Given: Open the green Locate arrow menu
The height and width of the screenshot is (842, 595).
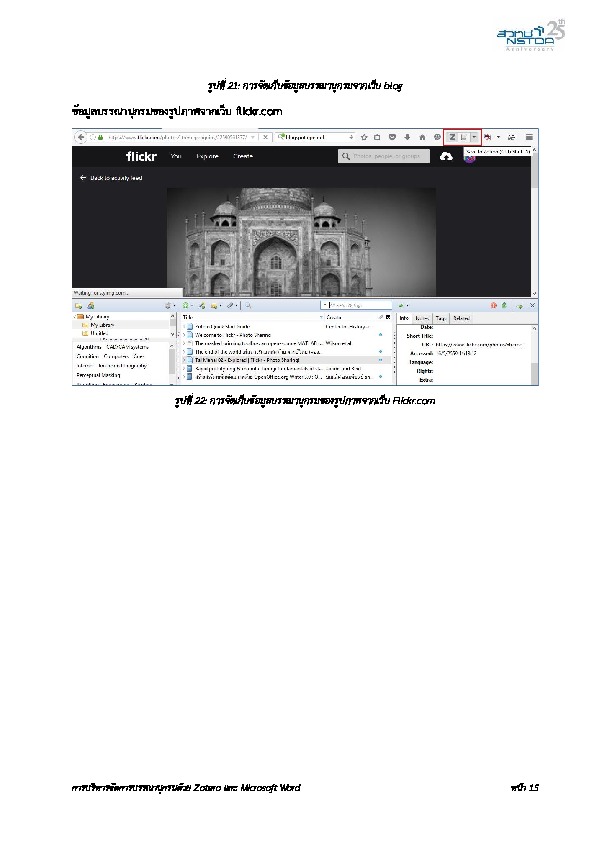Looking at the screenshot, I should click(x=403, y=306).
